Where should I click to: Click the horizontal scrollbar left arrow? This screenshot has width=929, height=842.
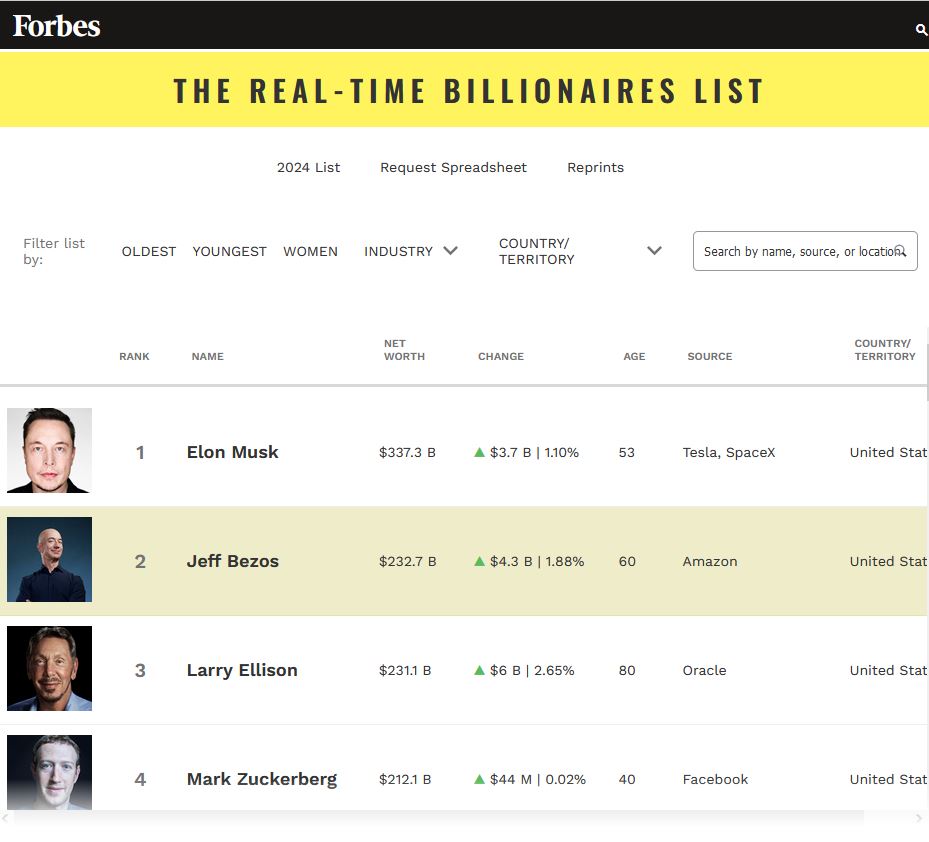6,818
